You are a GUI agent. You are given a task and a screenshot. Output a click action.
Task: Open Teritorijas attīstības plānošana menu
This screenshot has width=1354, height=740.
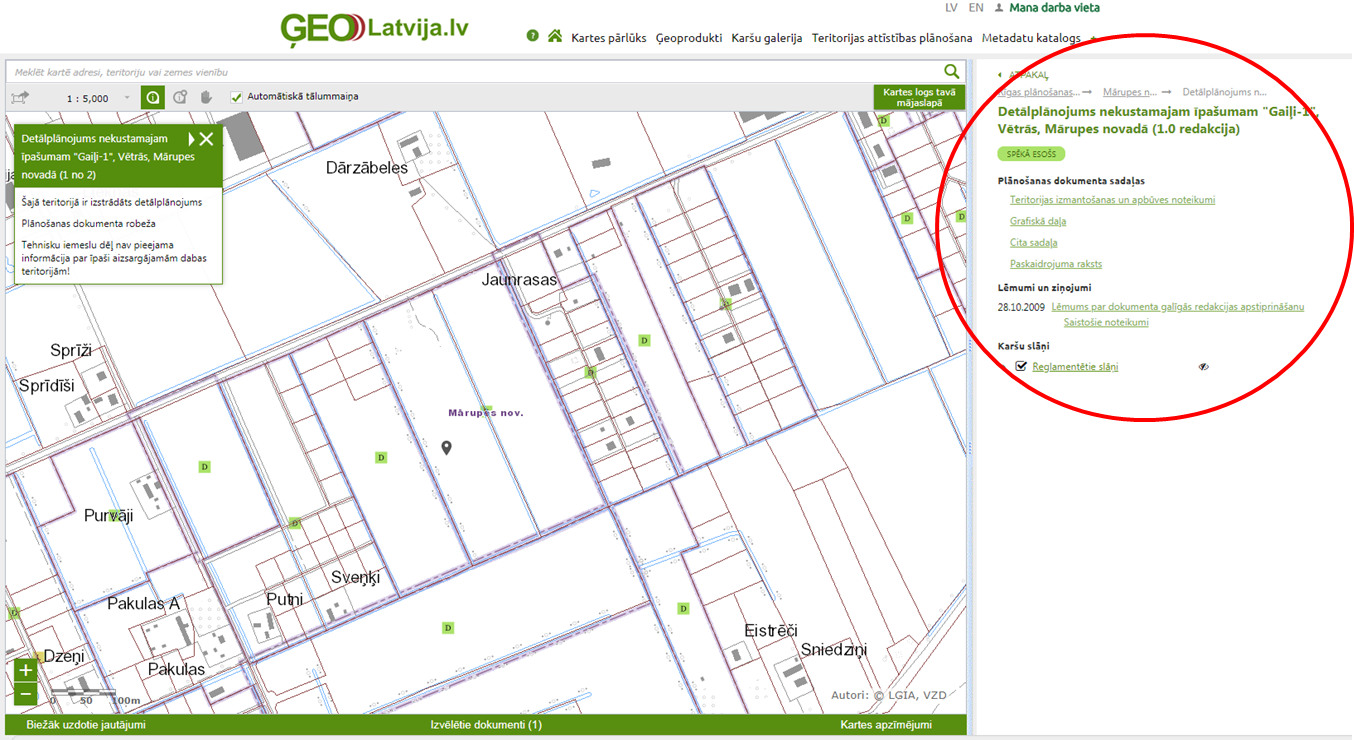click(892, 38)
